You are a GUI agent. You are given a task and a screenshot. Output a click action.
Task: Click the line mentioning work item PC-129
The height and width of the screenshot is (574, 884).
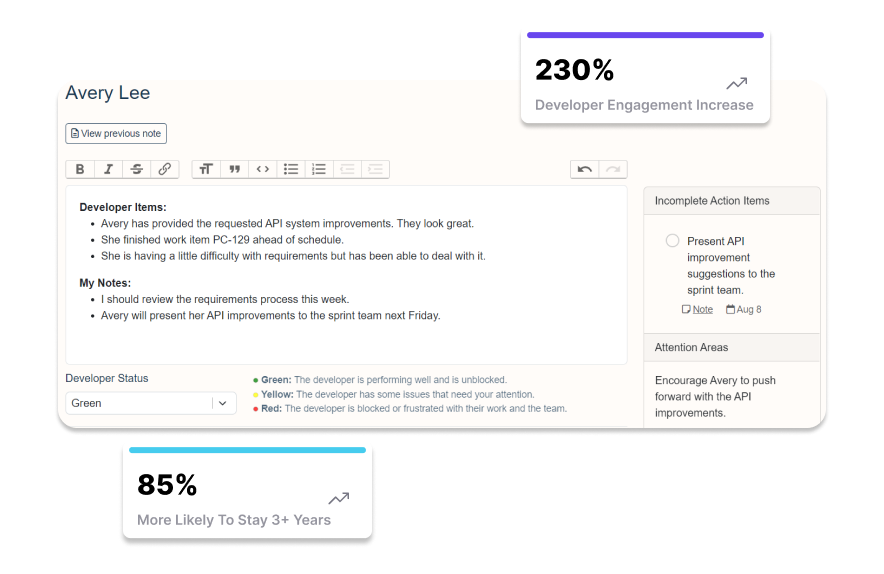pos(222,240)
